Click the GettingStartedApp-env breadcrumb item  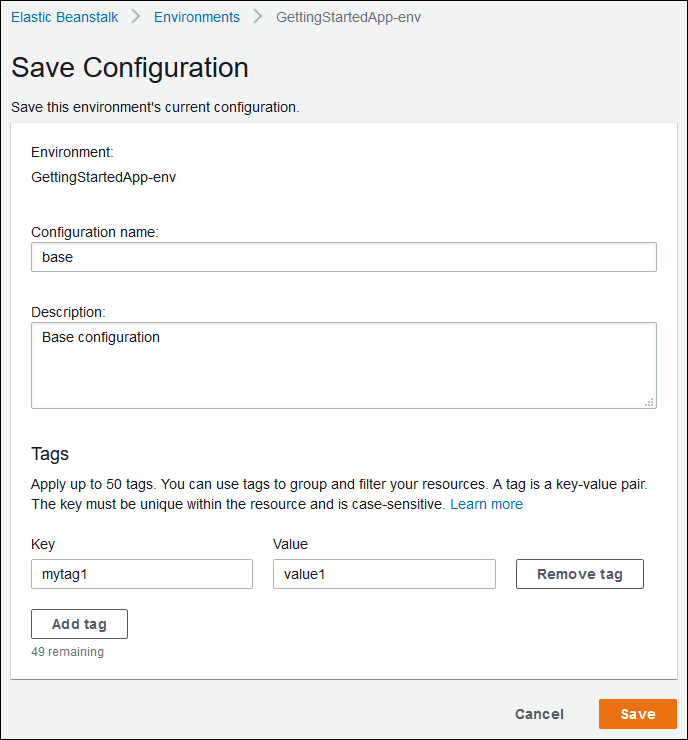tap(348, 17)
